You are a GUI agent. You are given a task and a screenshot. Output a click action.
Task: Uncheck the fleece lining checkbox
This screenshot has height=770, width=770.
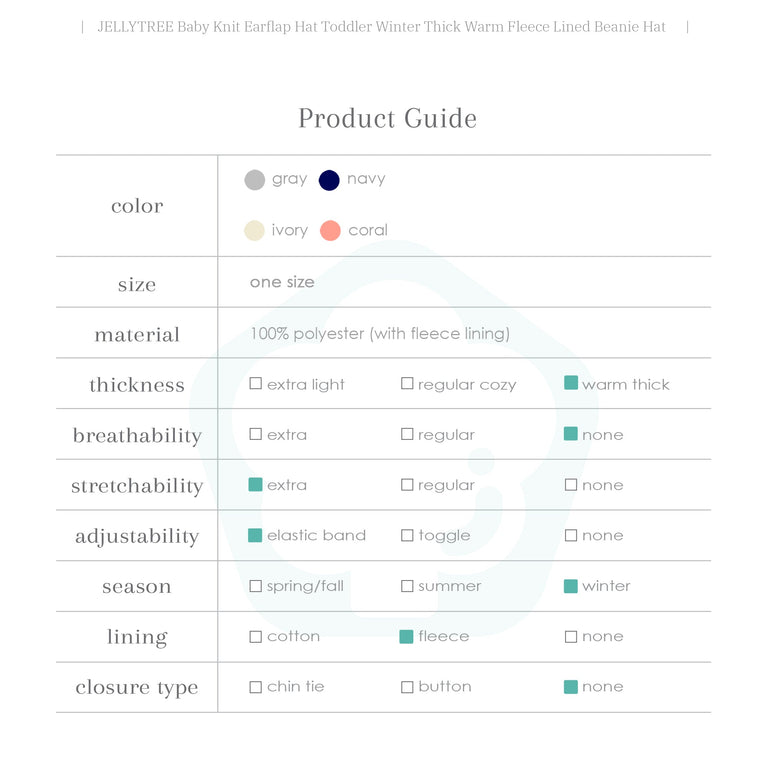406,636
